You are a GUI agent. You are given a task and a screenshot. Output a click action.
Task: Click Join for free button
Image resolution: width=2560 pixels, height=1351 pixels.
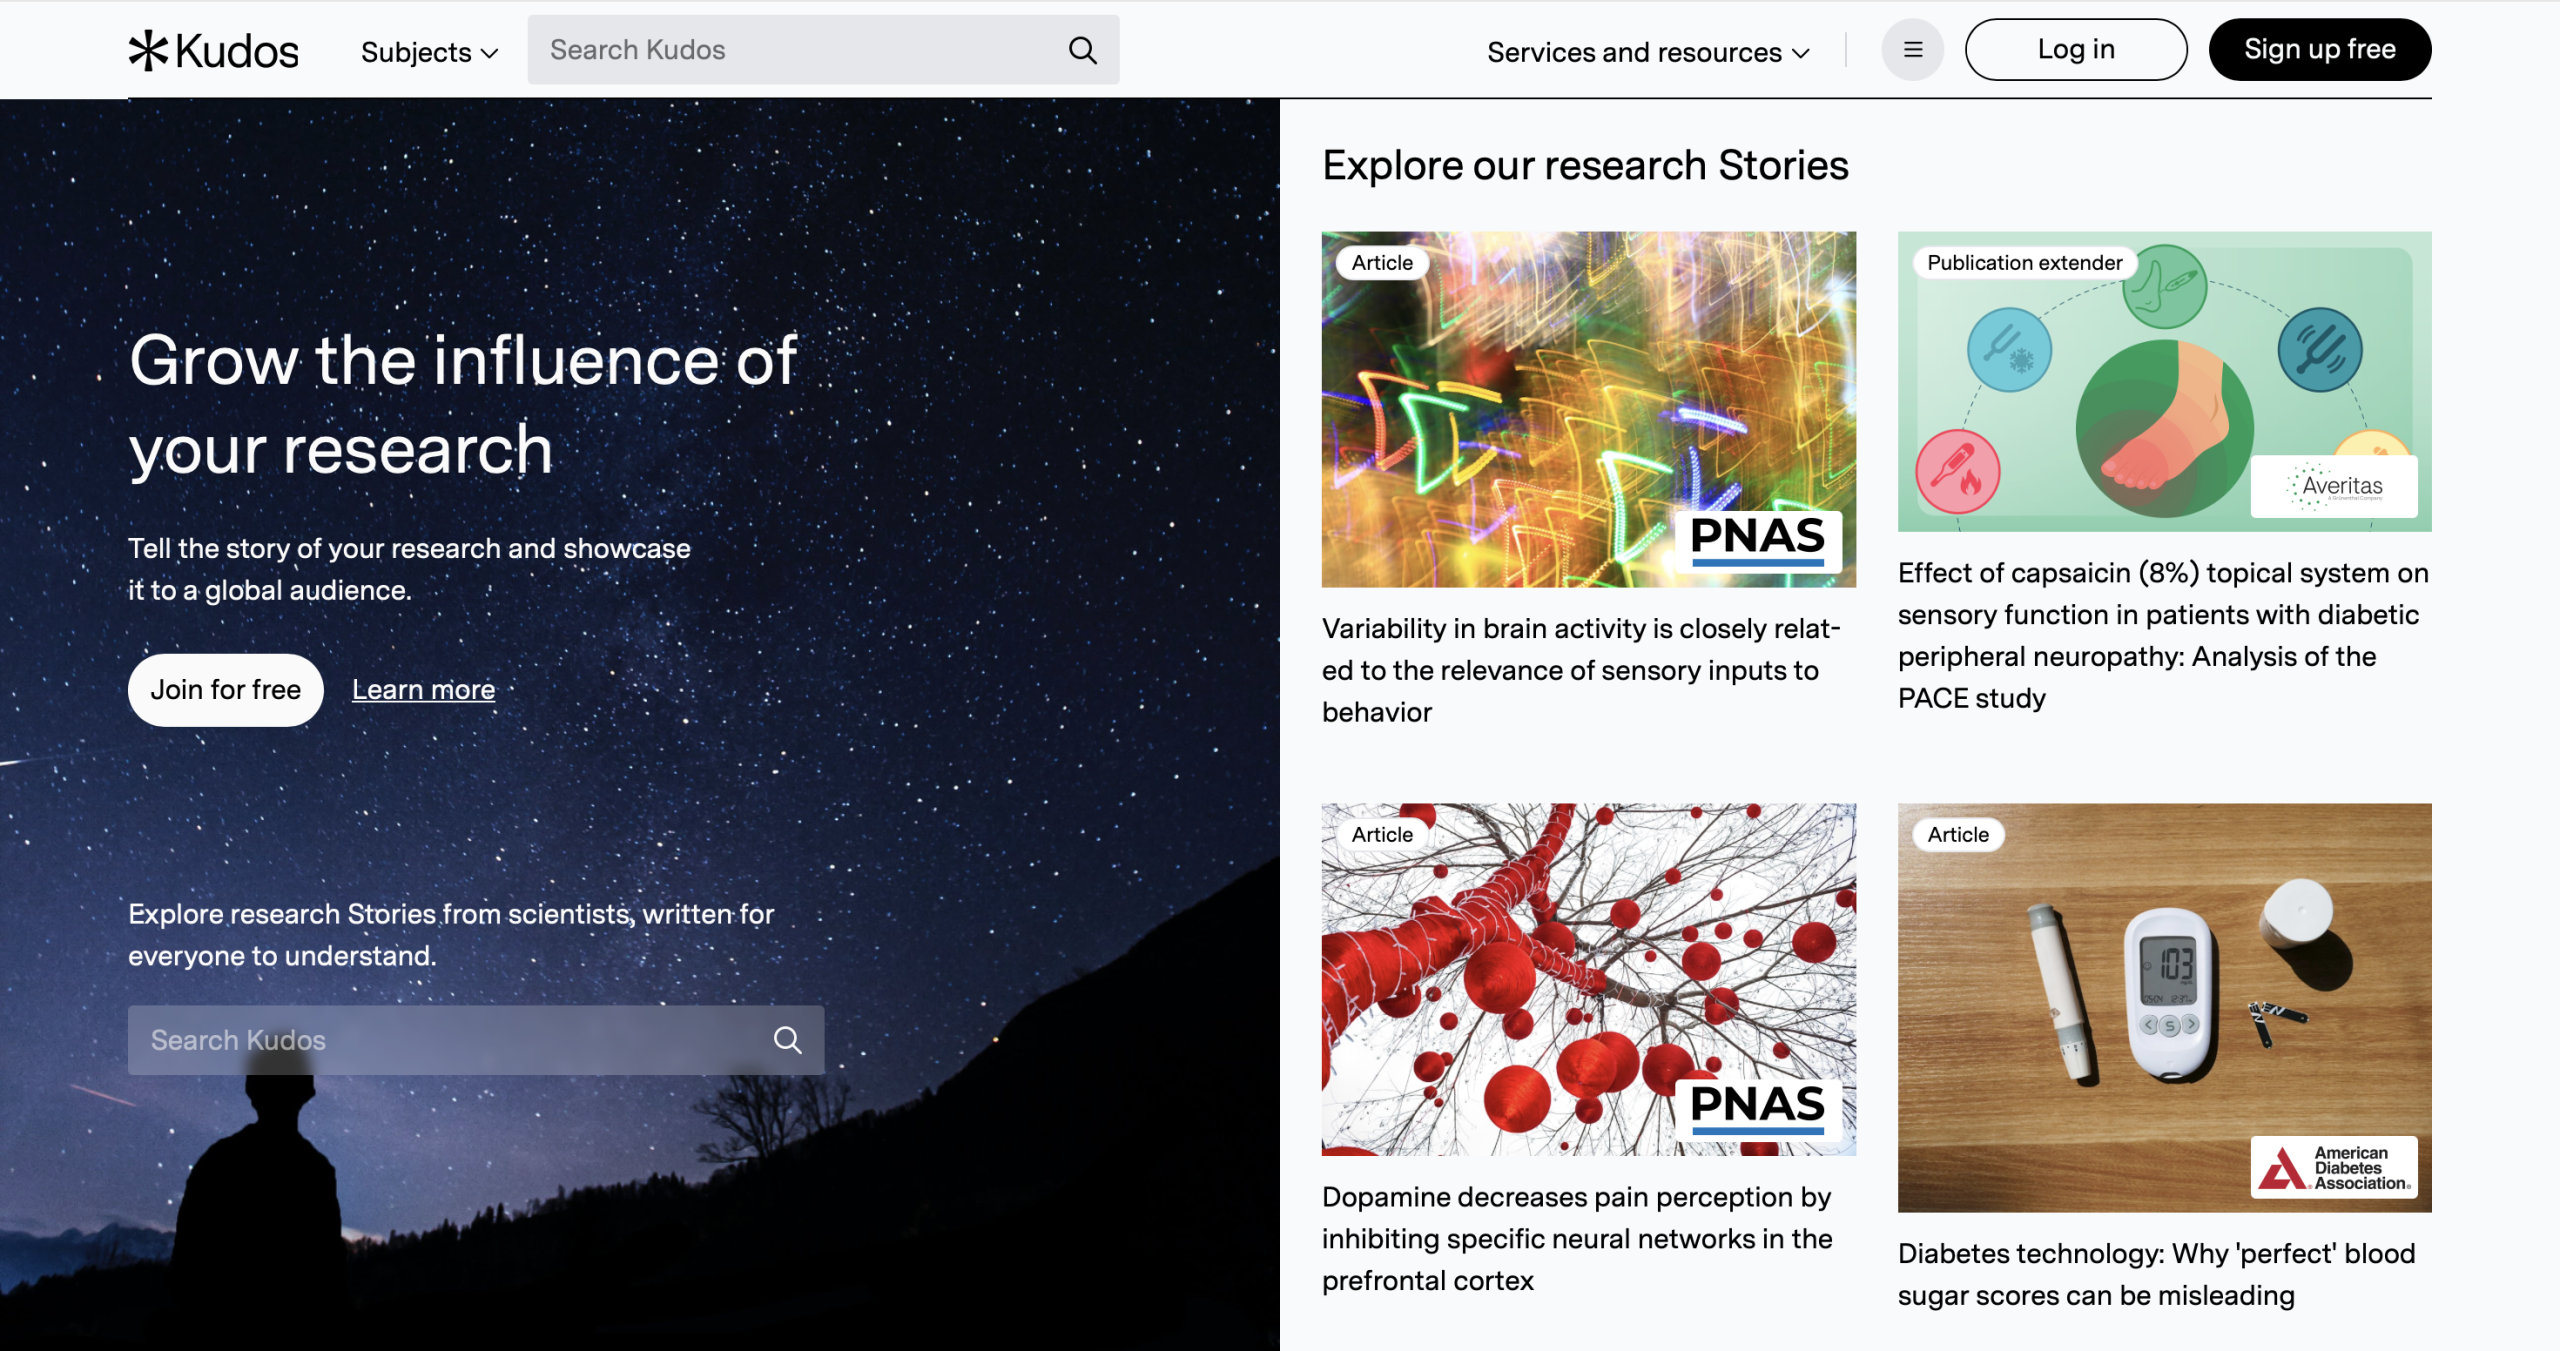click(226, 690)
